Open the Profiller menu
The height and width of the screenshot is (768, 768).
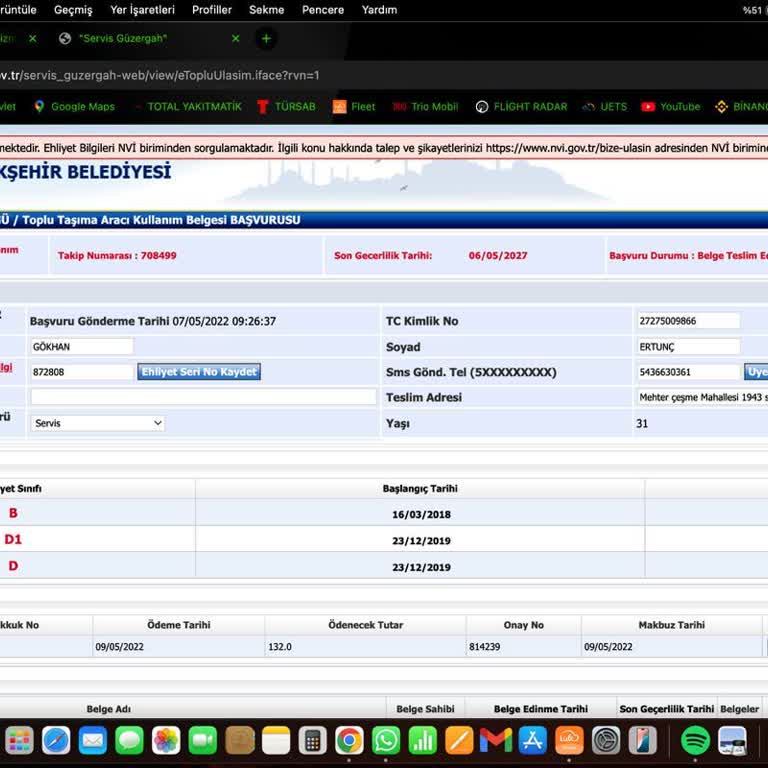pyautogui.click(x=212, y=10)
